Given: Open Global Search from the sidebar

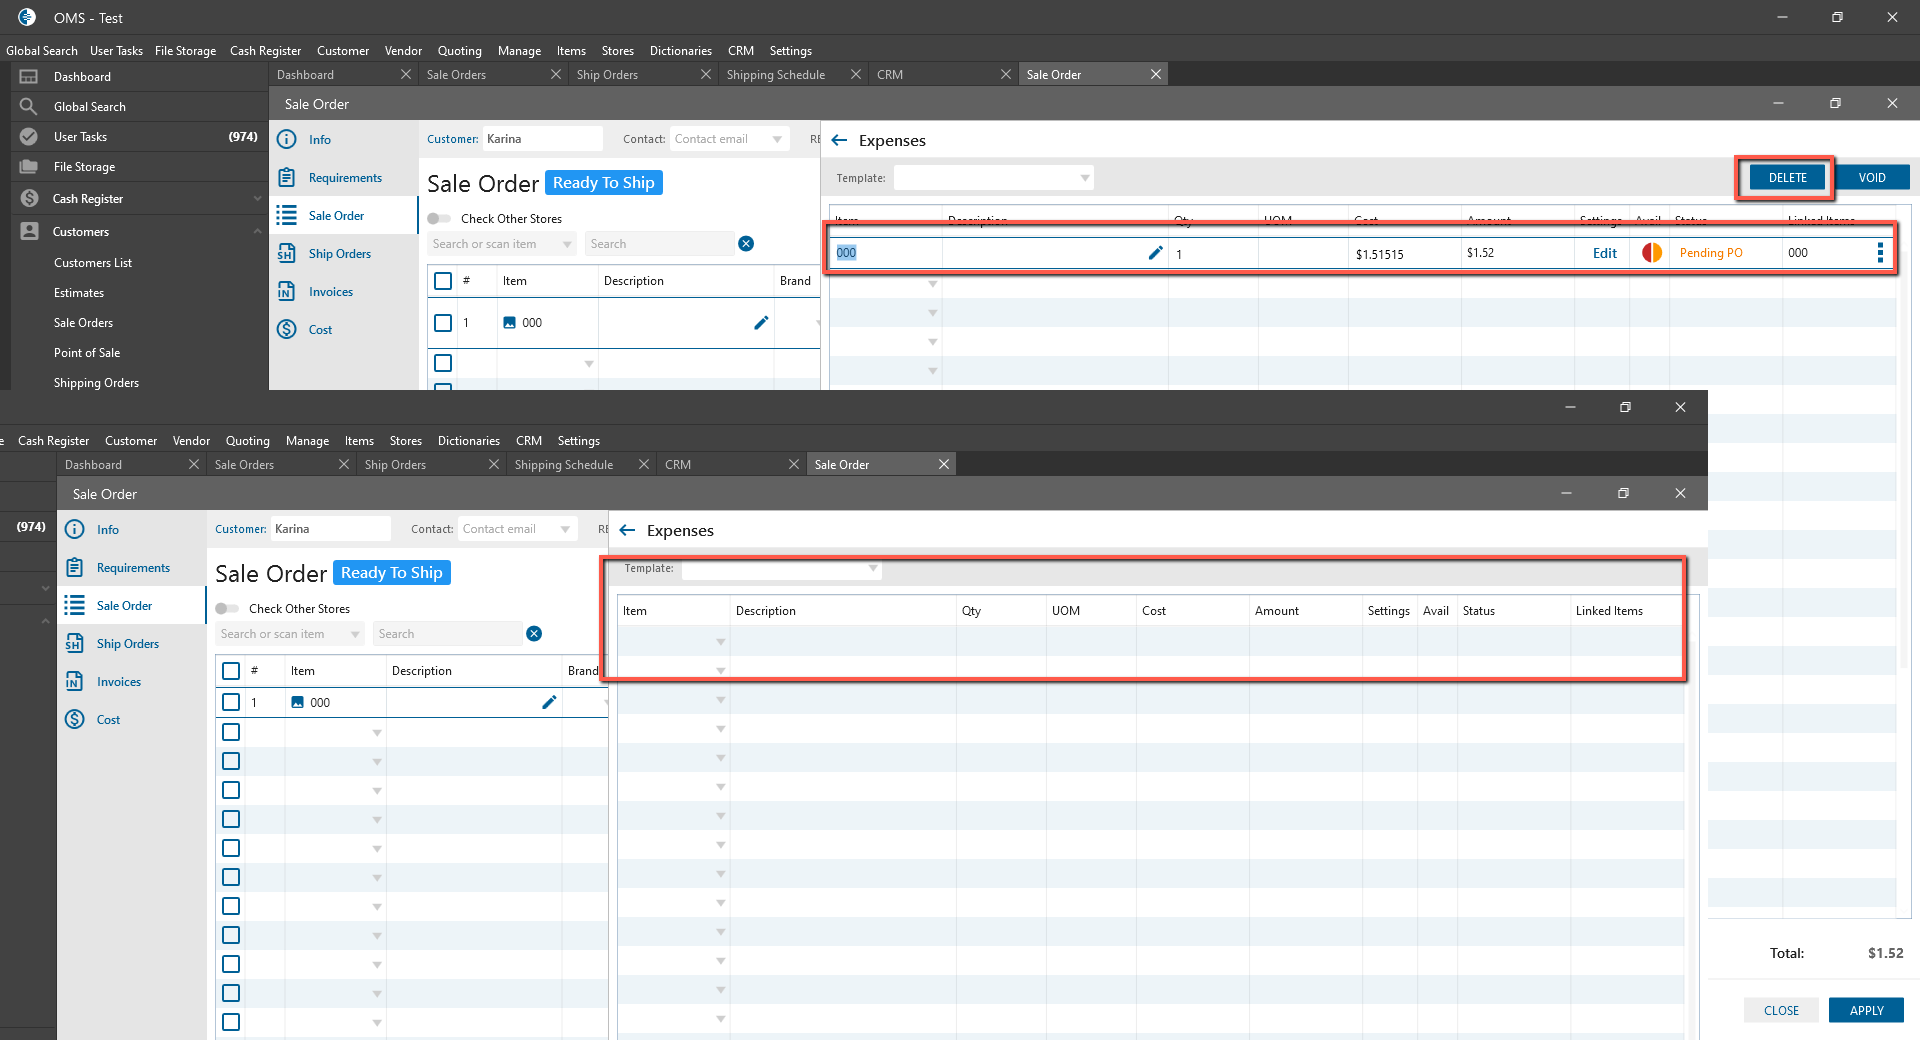Looking at the screenshot, I should pyautogui.click(x=89, y=107).
